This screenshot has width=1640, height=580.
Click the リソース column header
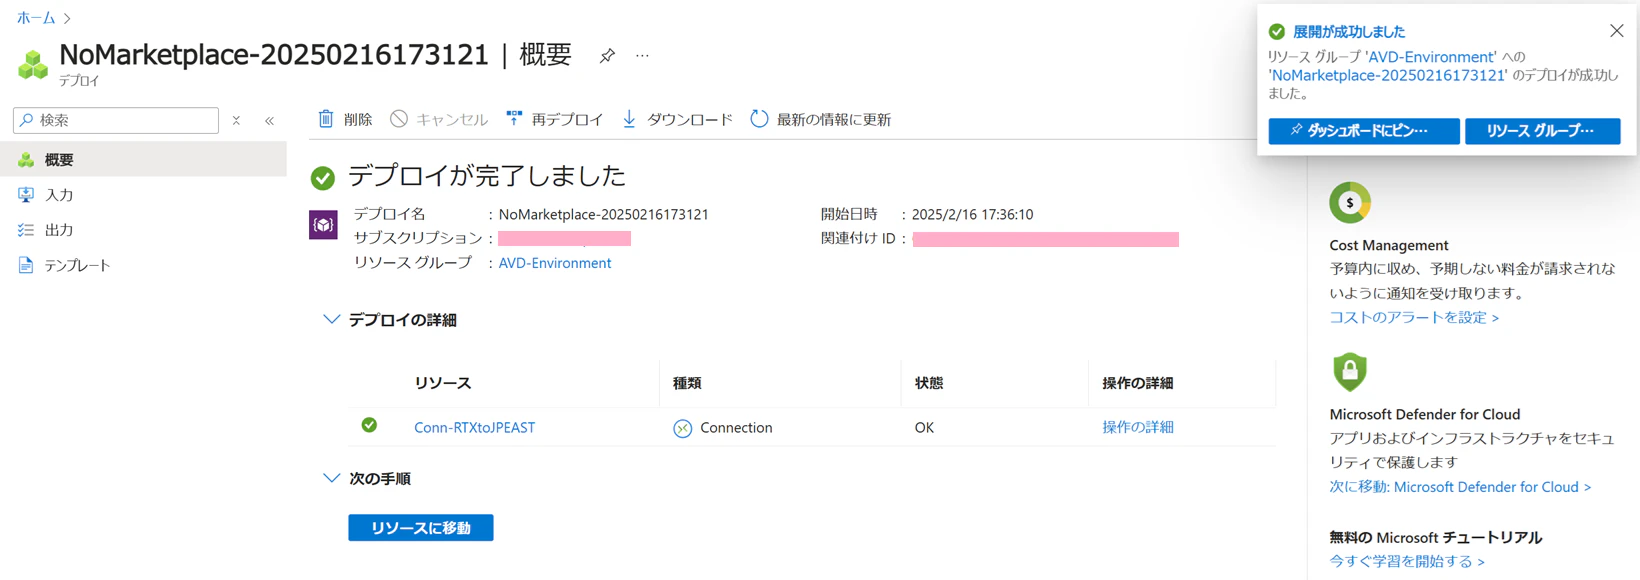[443, 383]
